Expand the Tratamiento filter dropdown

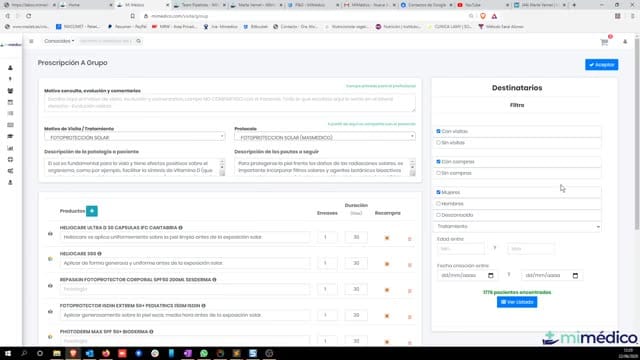[517, 227]
